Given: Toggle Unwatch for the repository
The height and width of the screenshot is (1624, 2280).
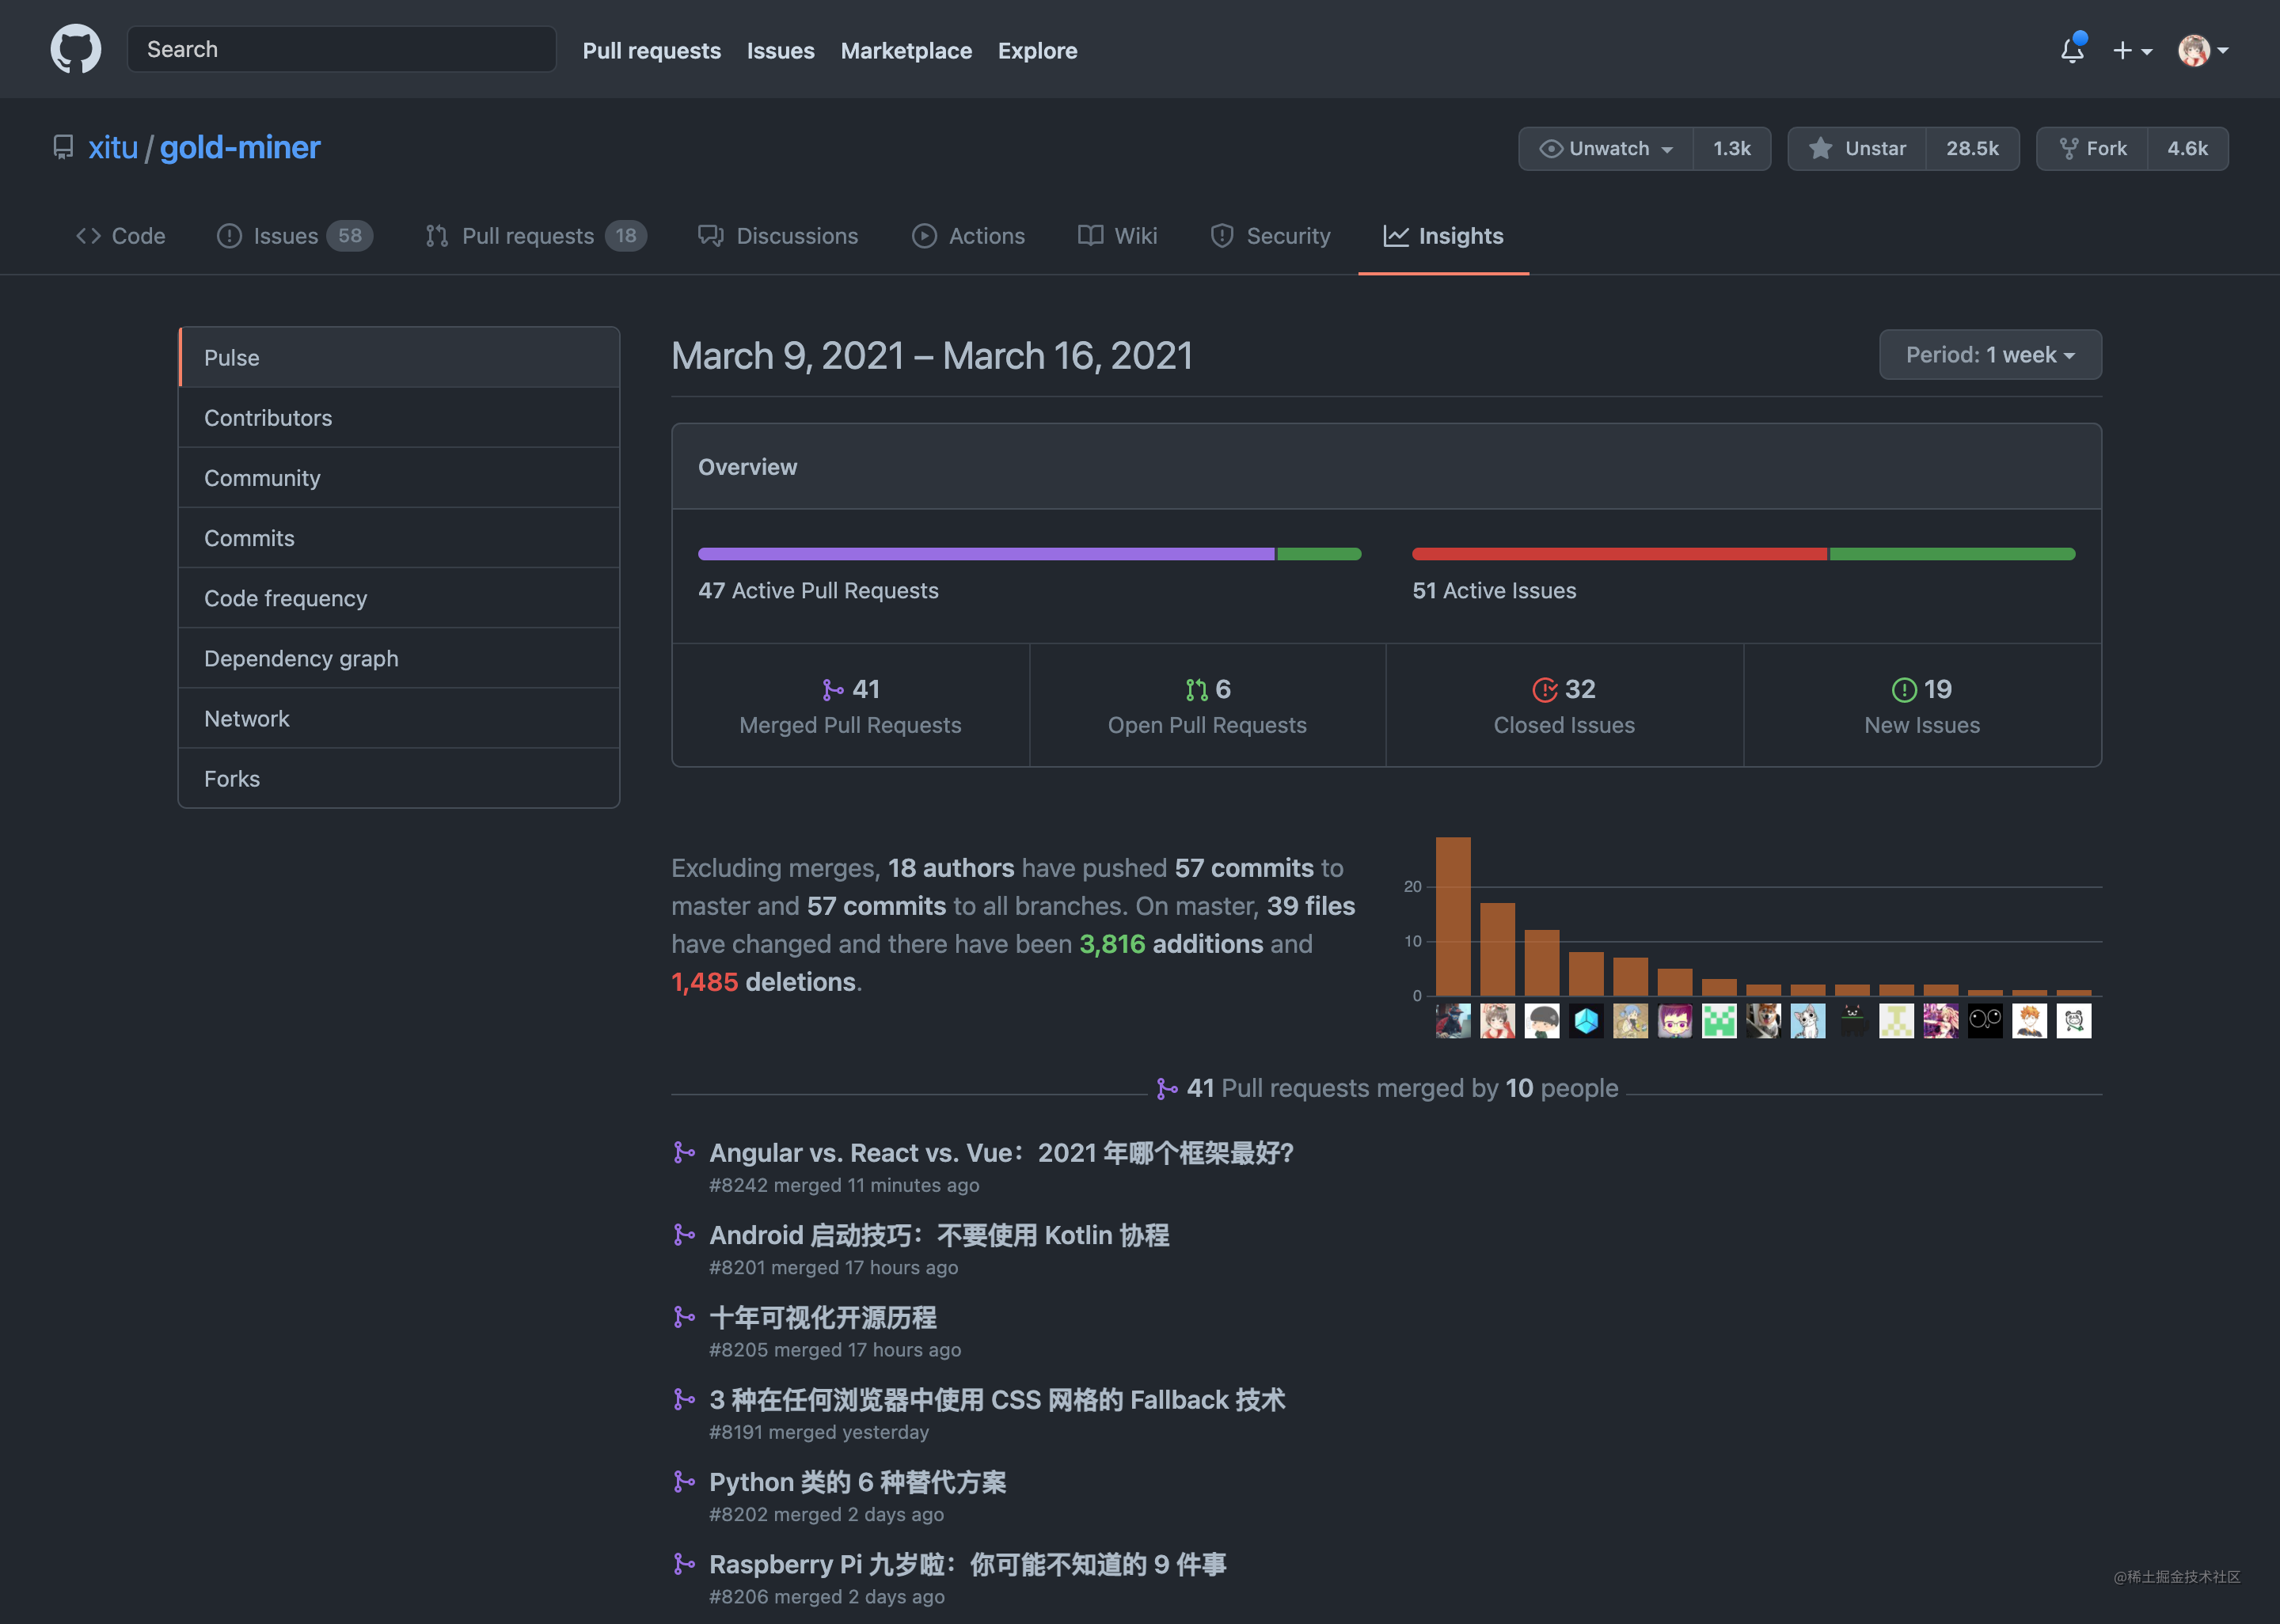Looking at the screenshot, I should pyautogui.click(x=1606, y=149).
